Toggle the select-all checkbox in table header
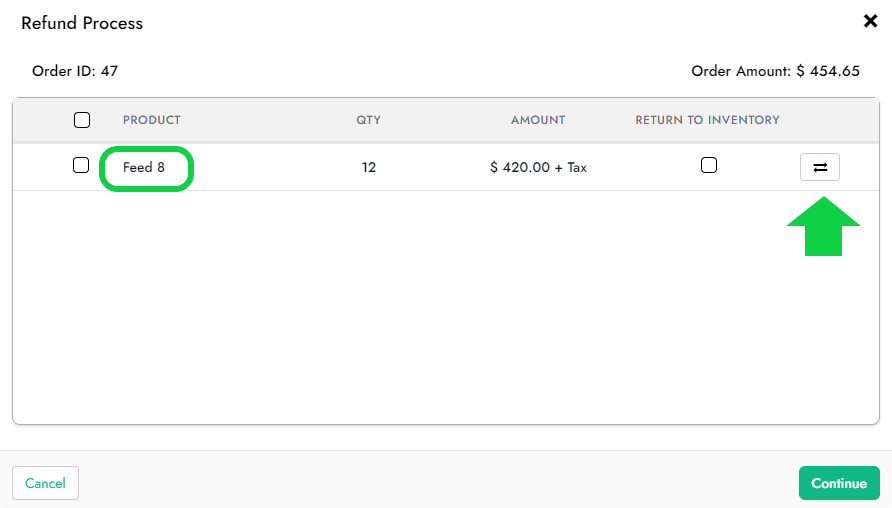This screenshot has width=892, height=508. coord(82,120)
